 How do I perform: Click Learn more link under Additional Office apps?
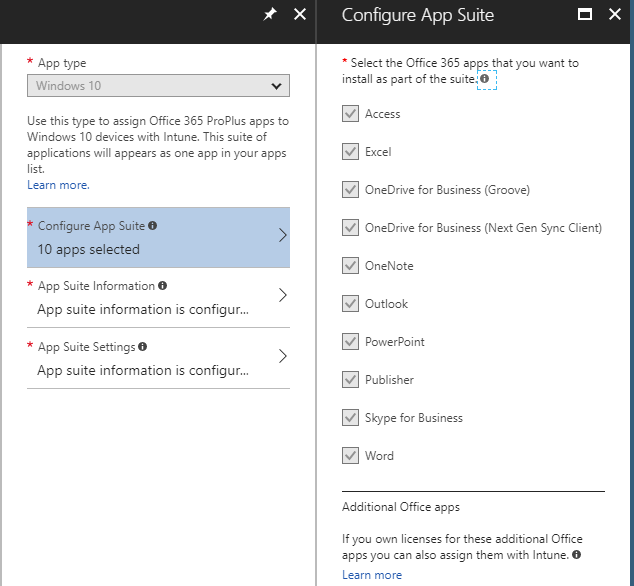372,575
